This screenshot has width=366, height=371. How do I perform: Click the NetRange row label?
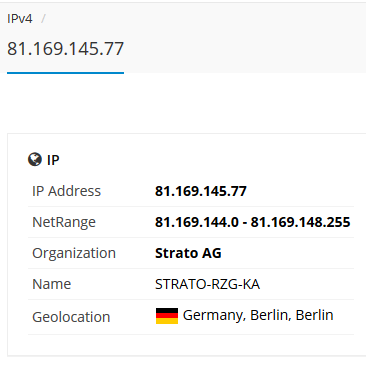(64, 222)
